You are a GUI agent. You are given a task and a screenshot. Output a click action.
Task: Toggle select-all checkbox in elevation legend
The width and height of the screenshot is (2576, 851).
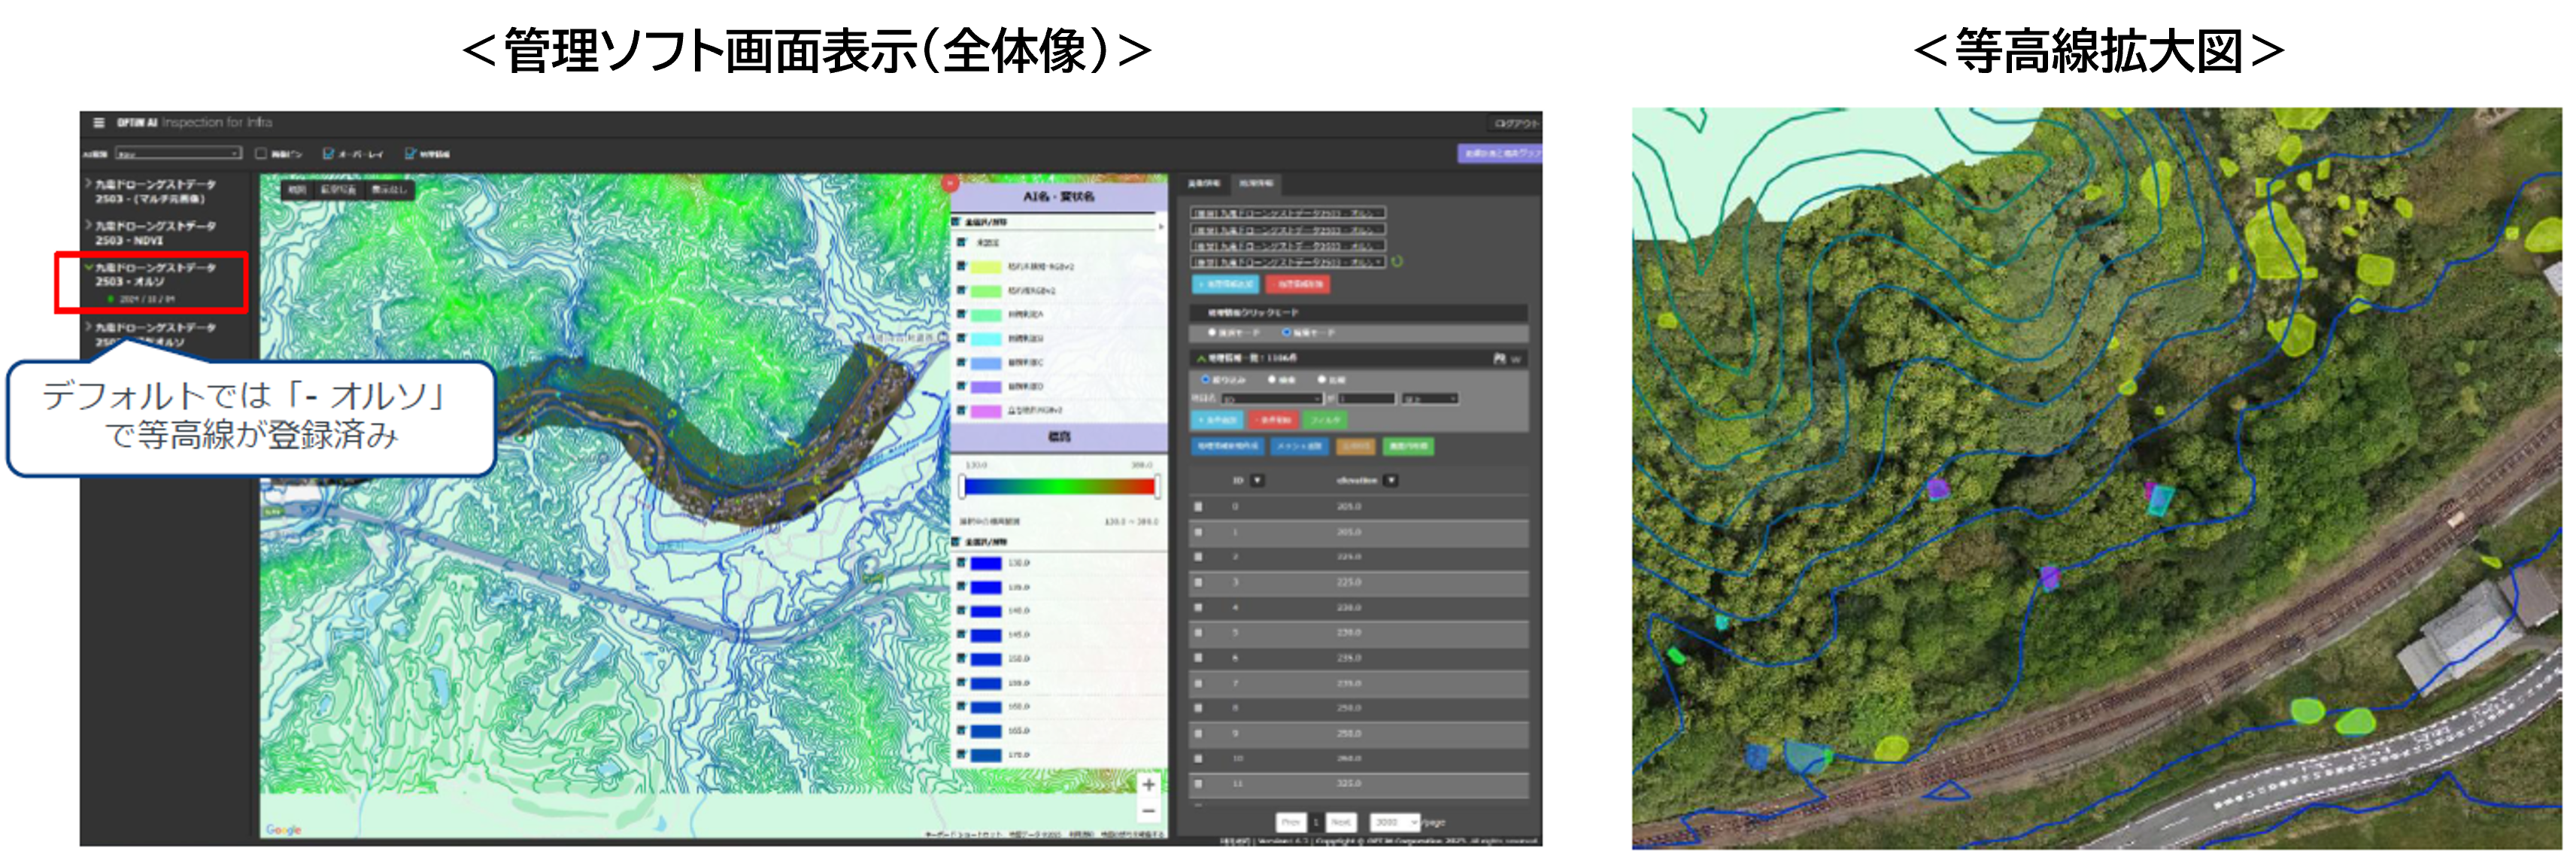tap(956, 542)
